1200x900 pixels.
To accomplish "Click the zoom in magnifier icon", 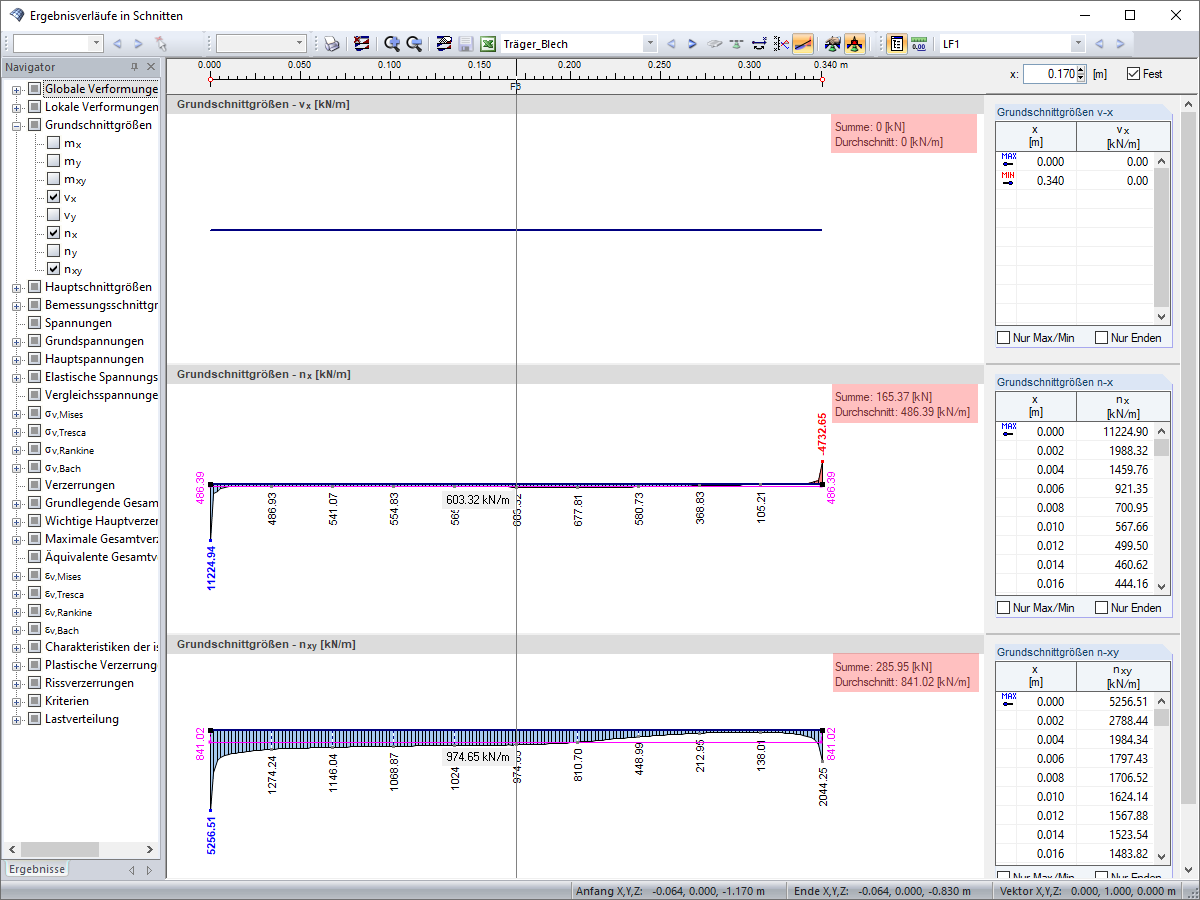I will tap(392, 44).
